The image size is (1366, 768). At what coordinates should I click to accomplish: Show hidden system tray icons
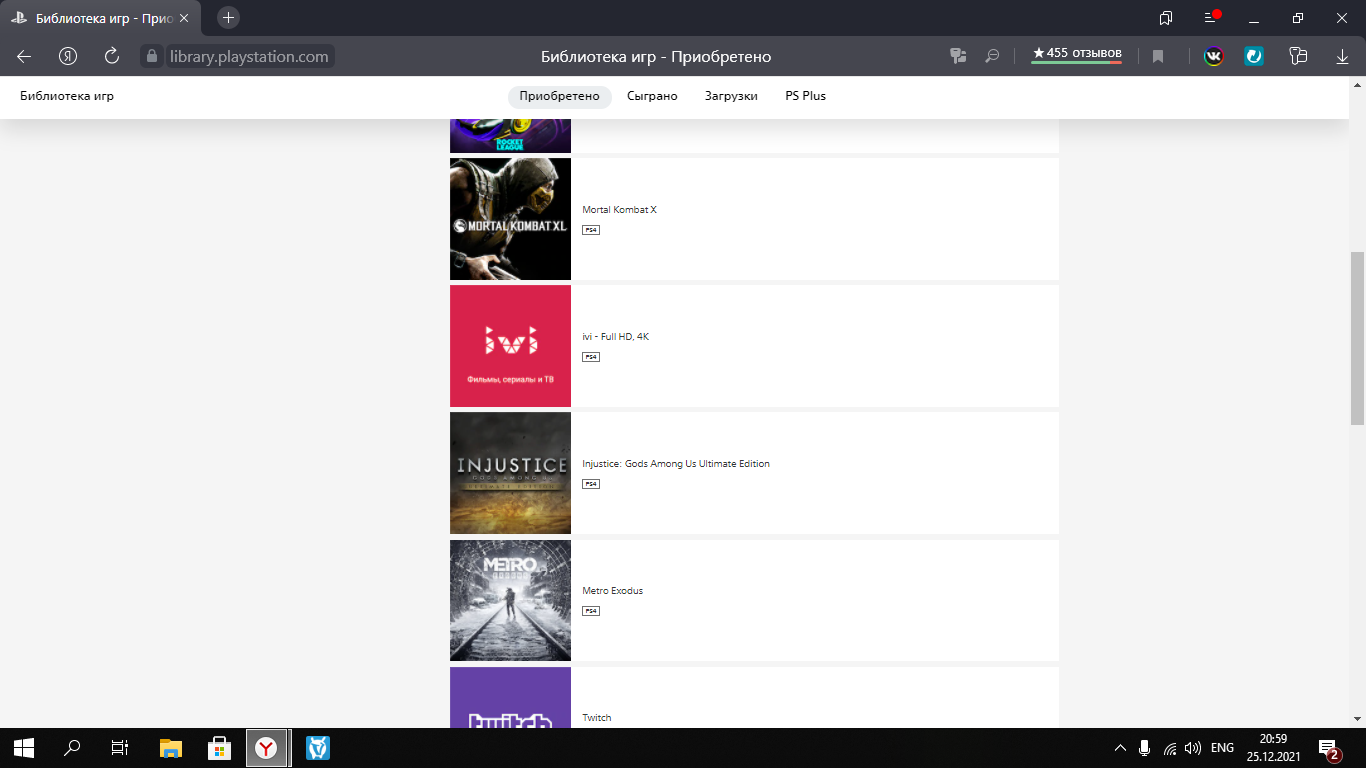(x=1120, y=748)
